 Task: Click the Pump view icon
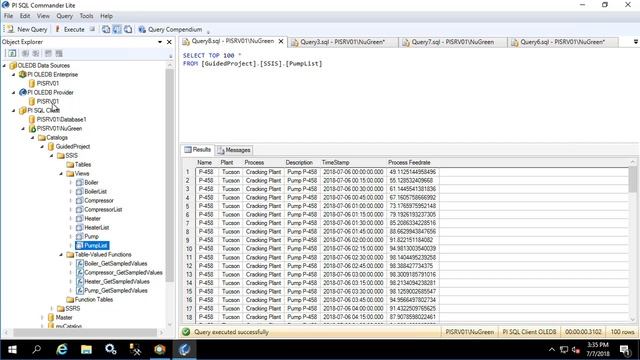tap(80, 236)
